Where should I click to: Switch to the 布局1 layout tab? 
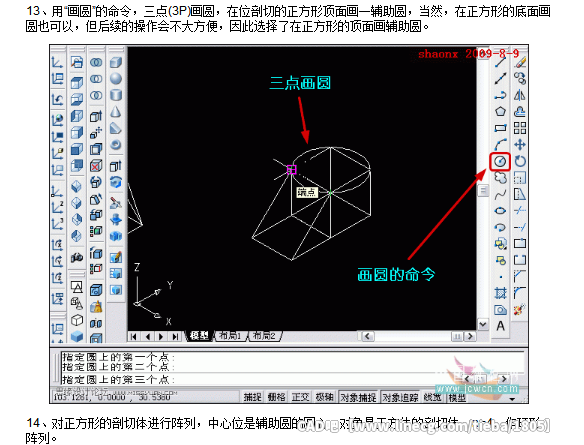(230, 336)
